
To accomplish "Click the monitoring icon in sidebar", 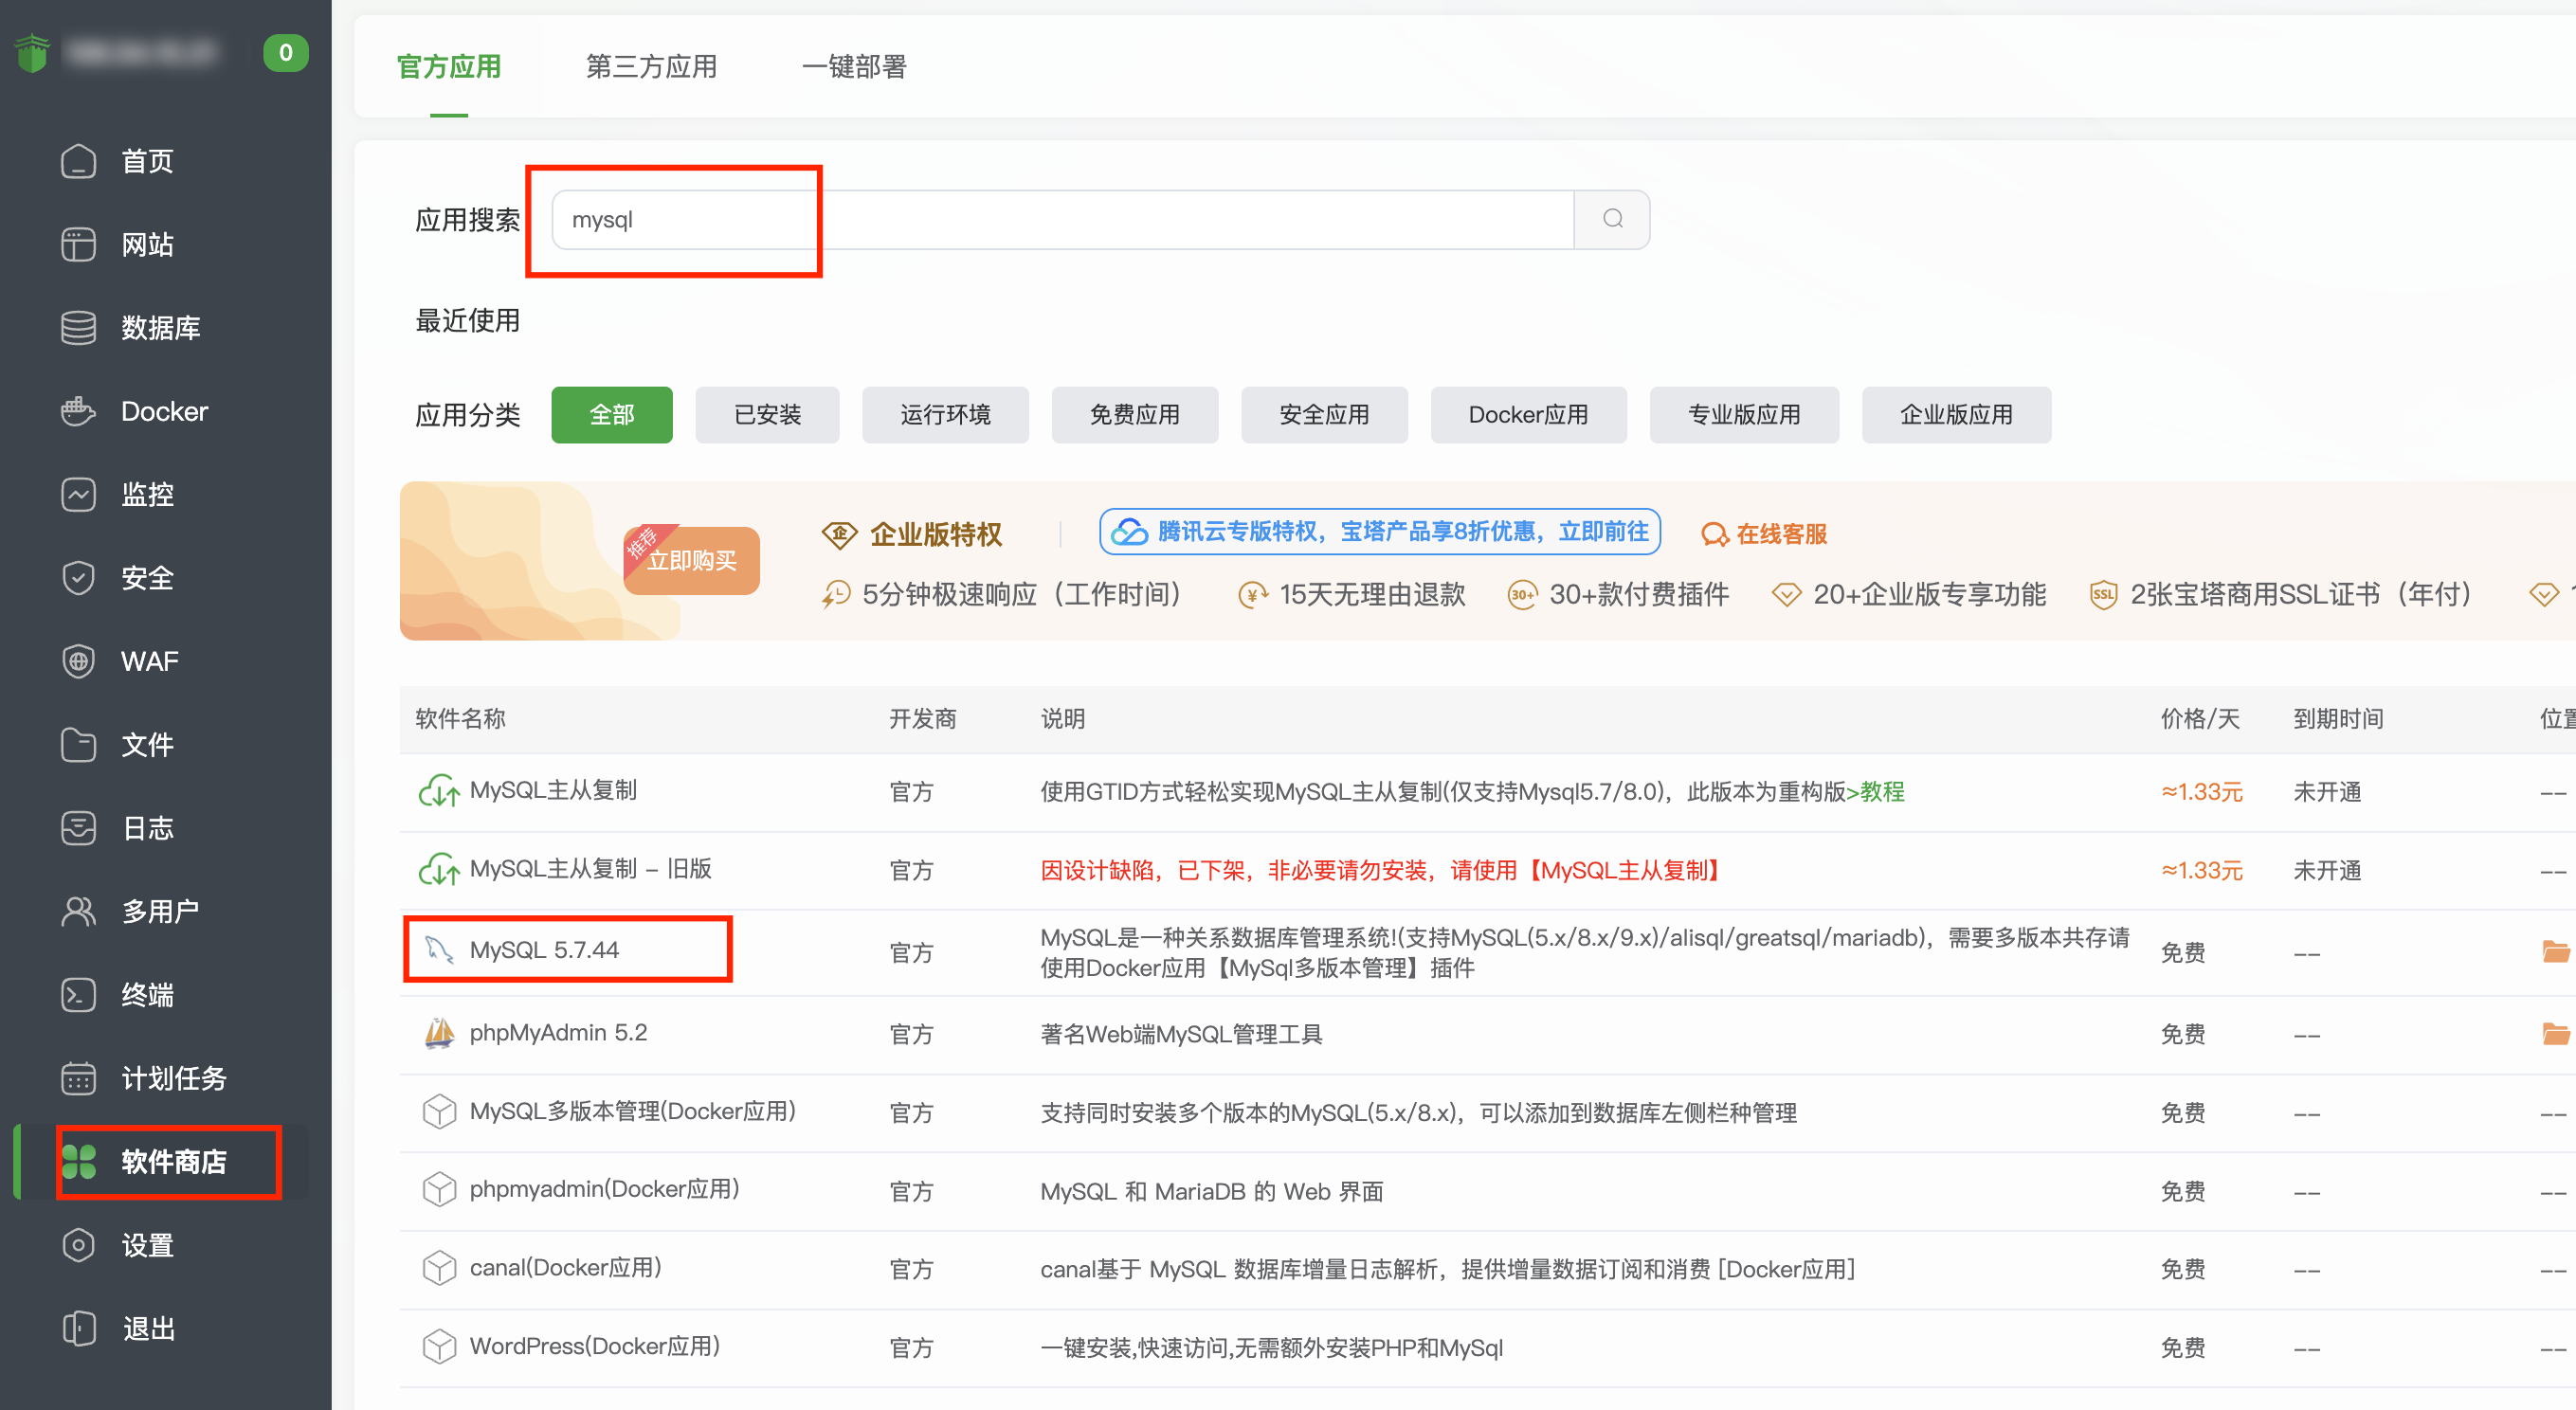I will (78, 495).
